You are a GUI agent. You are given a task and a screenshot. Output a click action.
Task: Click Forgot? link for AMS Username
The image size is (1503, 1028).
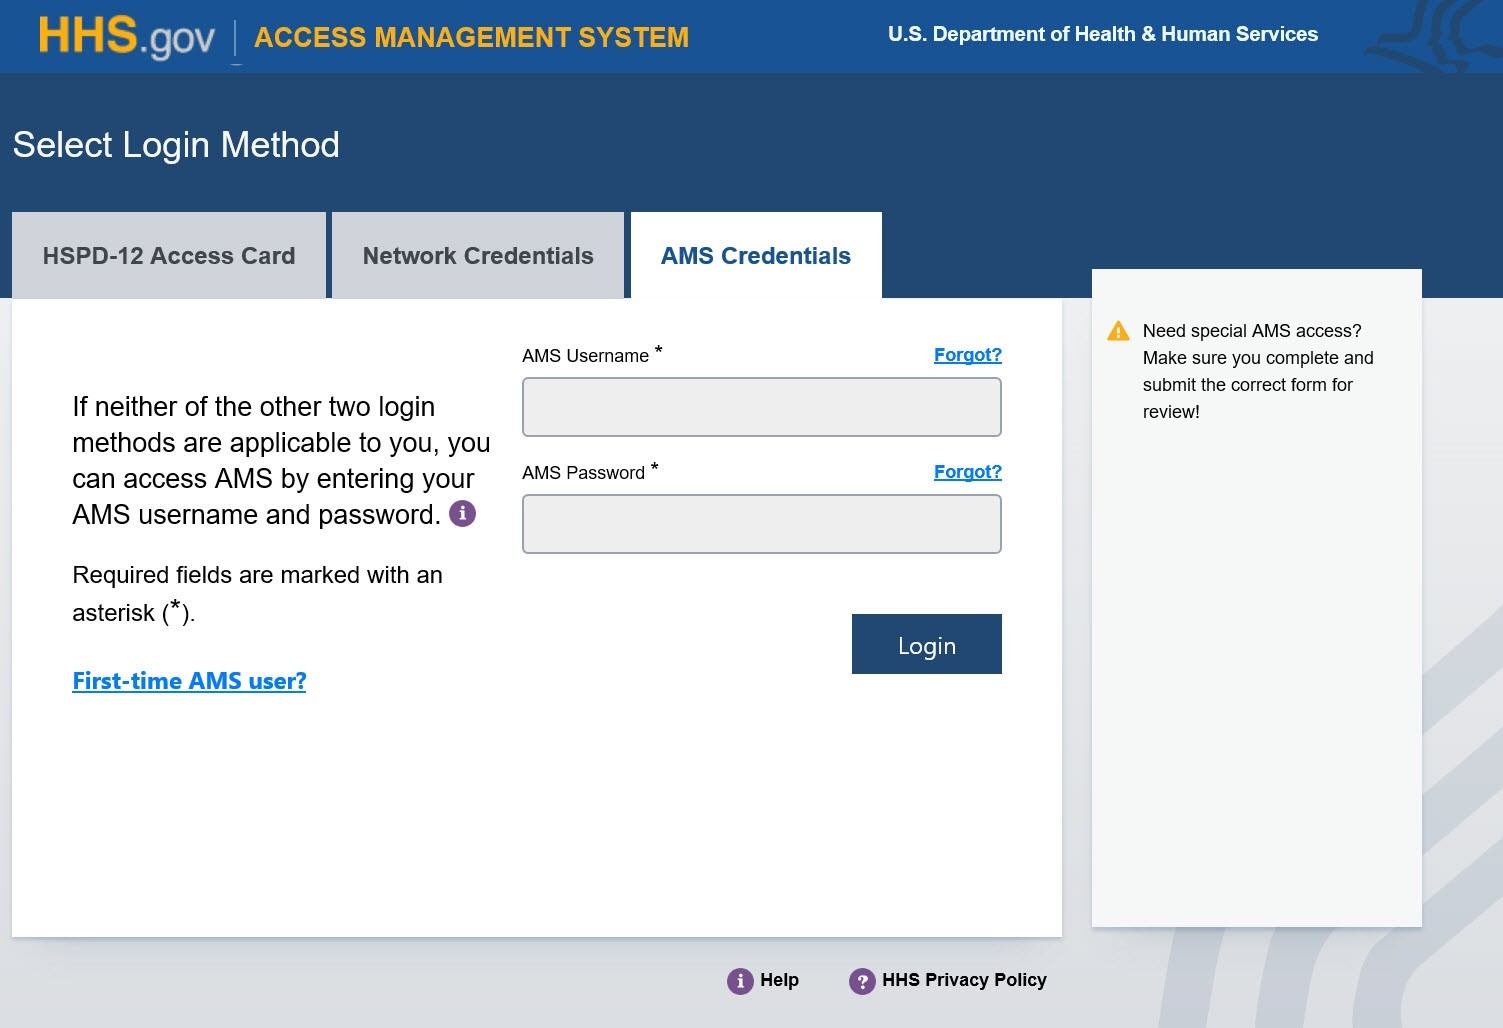pyautogui.click(x=967, y=355)
